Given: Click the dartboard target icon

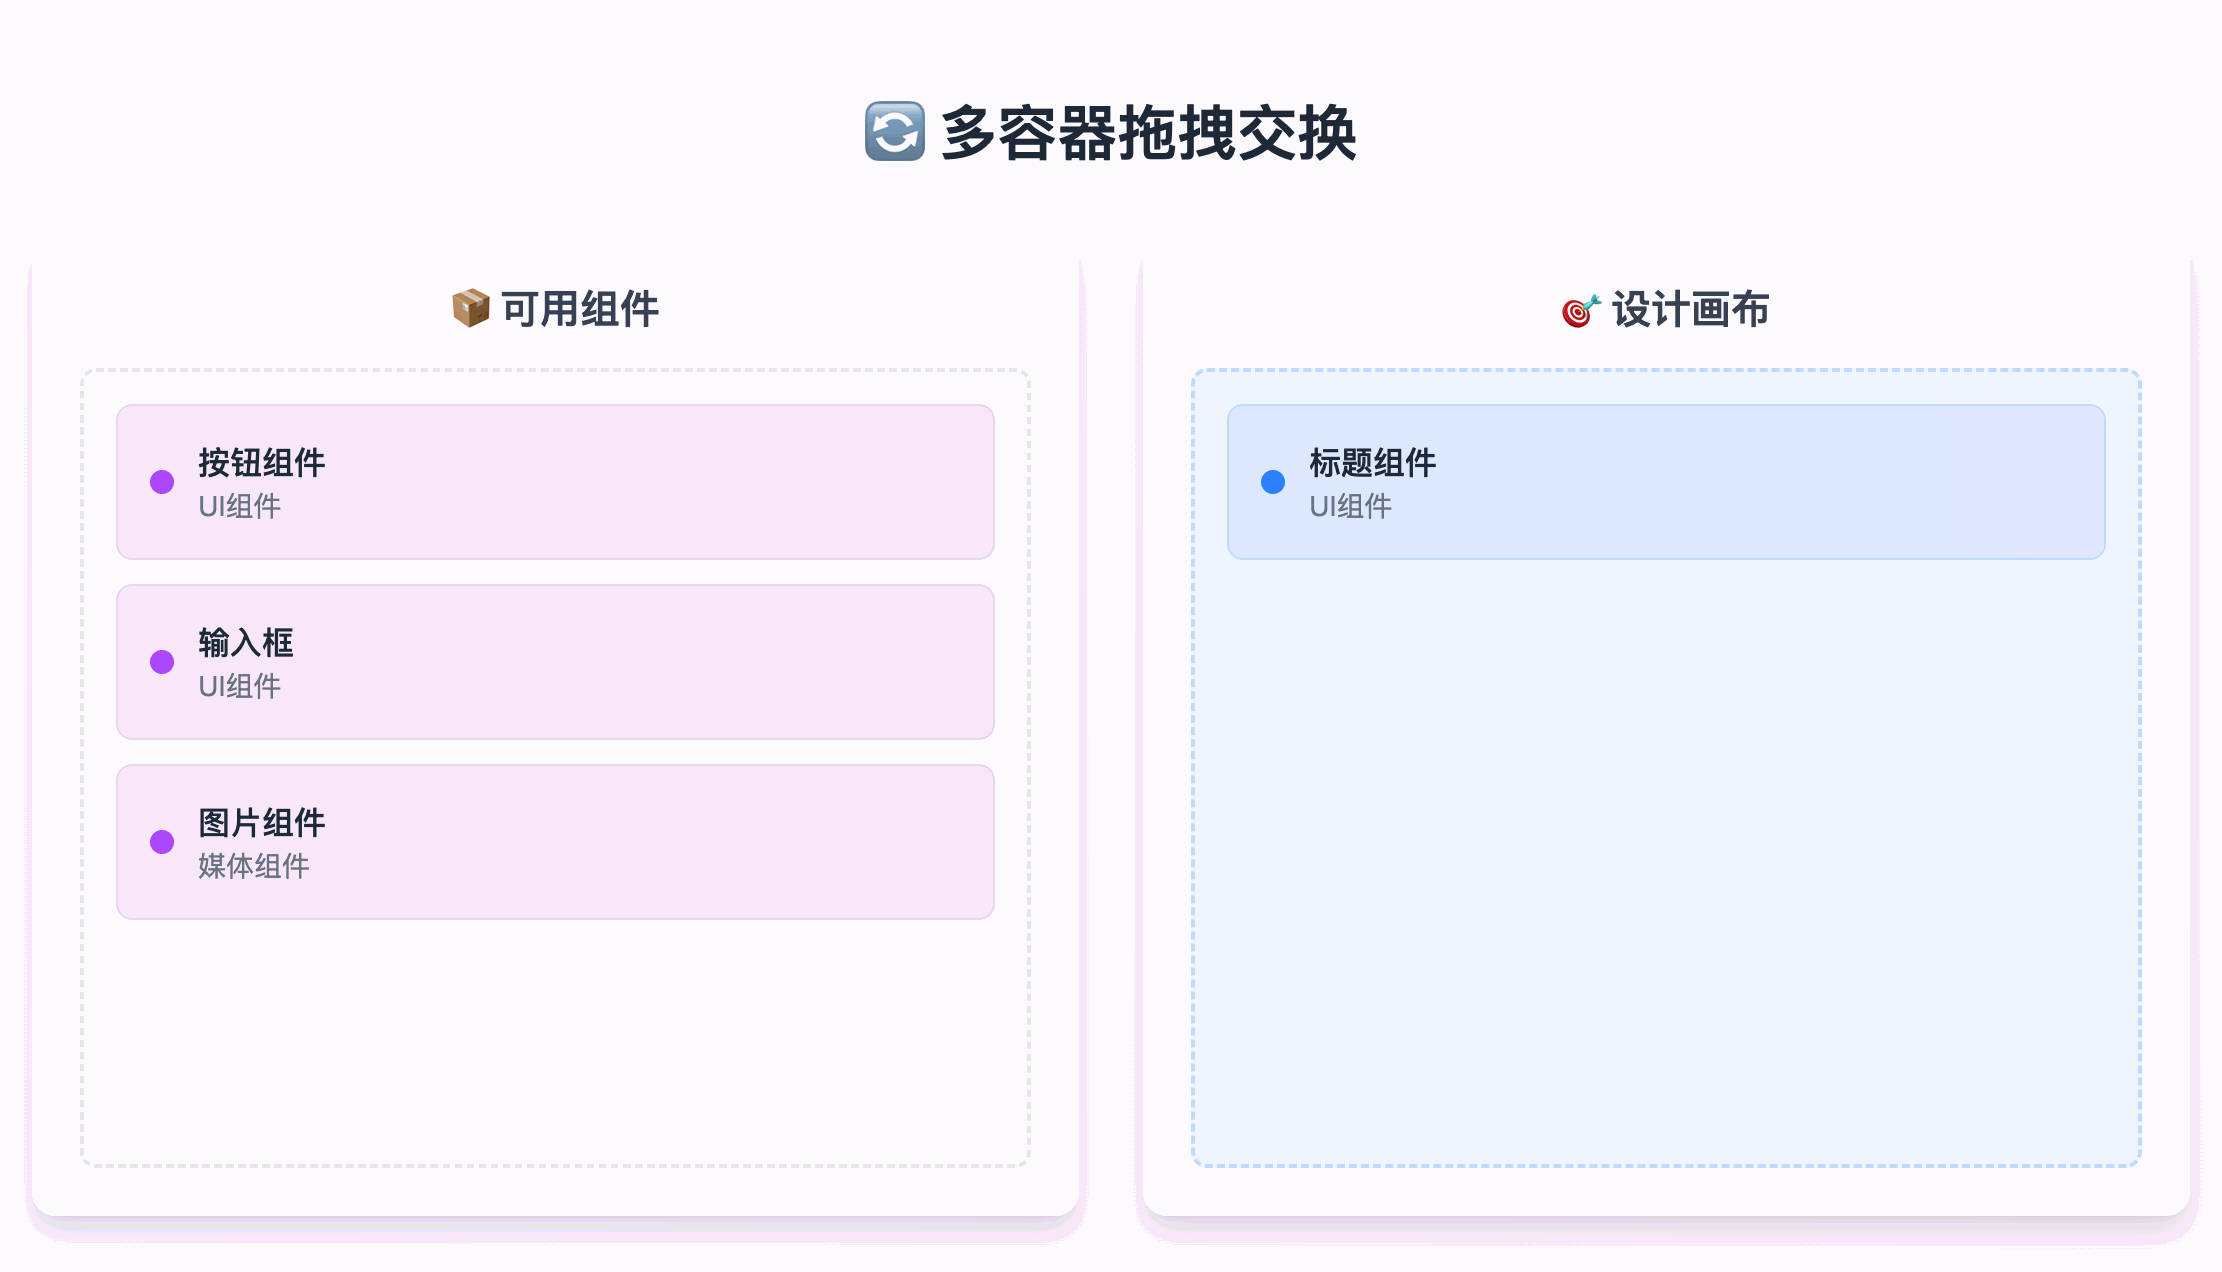Looking at the screenshot, I should click(1581, 310).
